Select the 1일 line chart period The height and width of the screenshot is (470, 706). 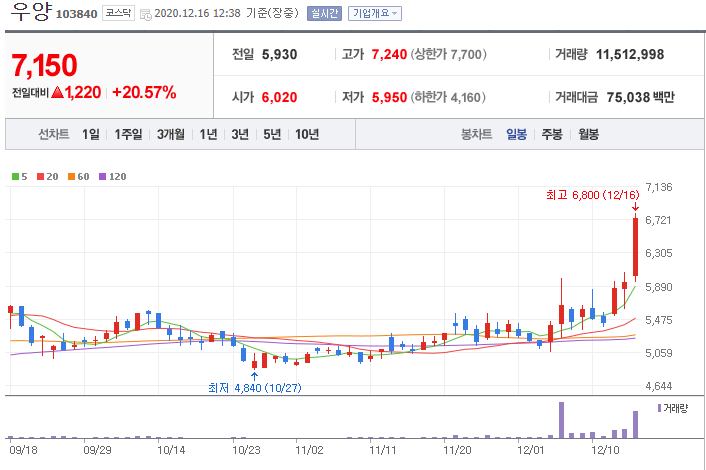[x=91, y=135]
